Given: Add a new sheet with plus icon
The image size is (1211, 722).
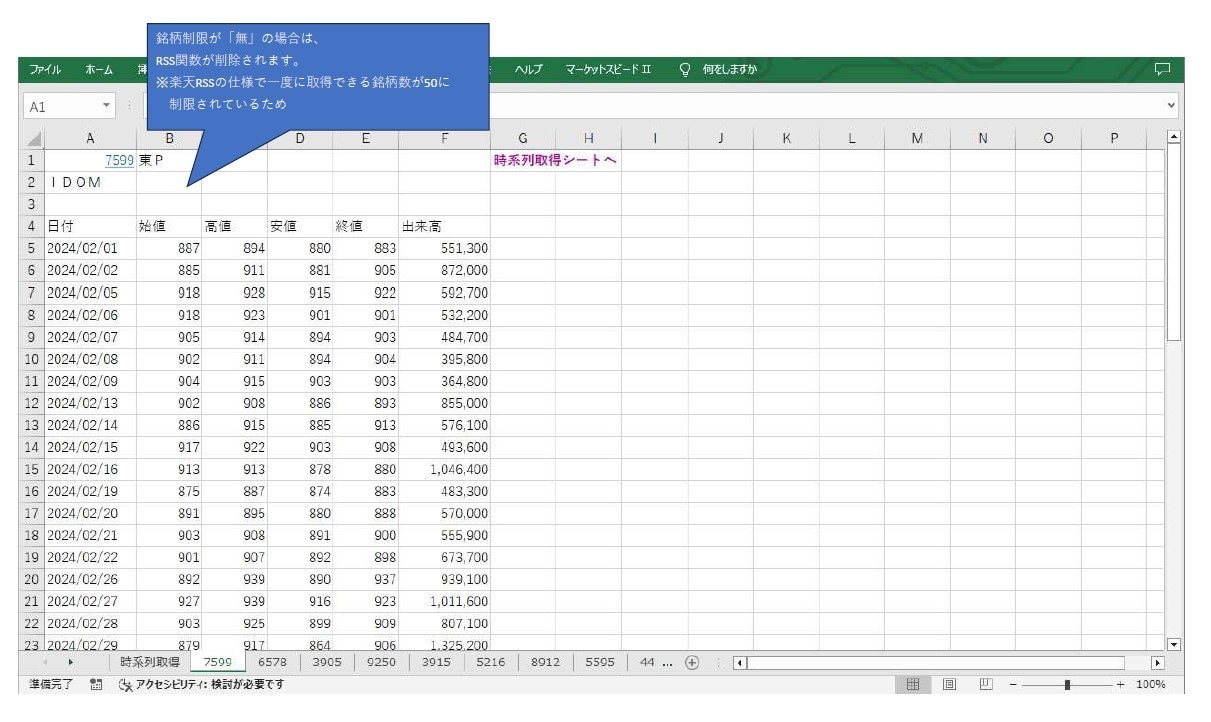Looking at the screenshot, I should coord(691,663).
